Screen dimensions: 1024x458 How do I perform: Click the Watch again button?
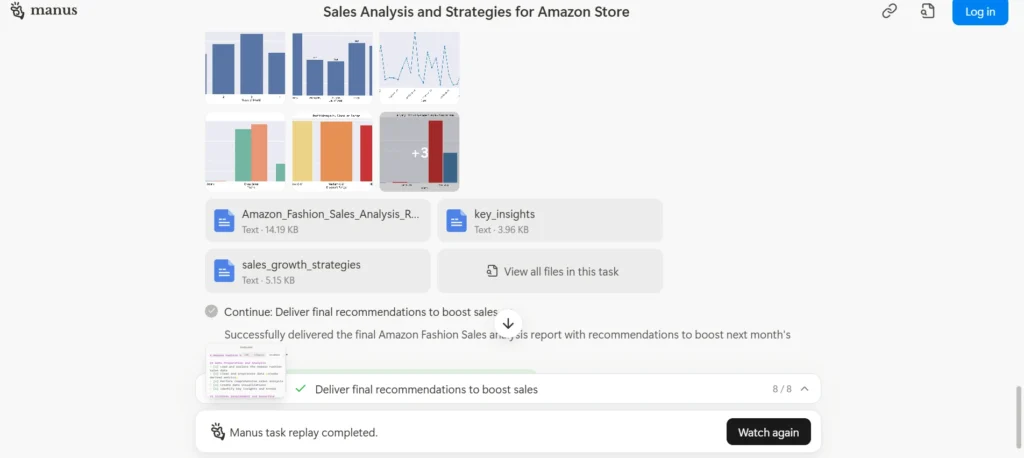[769, 432]
